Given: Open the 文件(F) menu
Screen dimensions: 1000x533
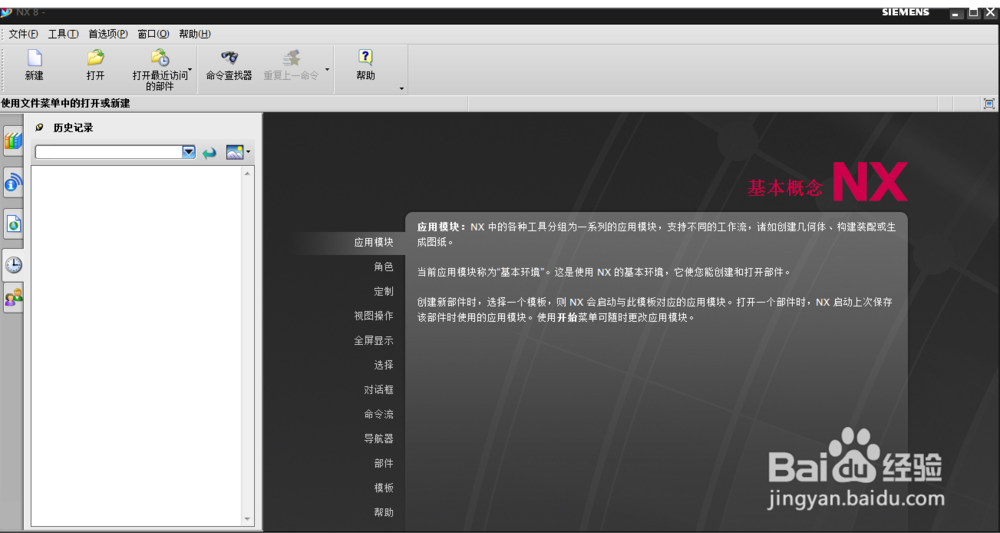Looking at the screenshot, I should (x=23, y=34).
